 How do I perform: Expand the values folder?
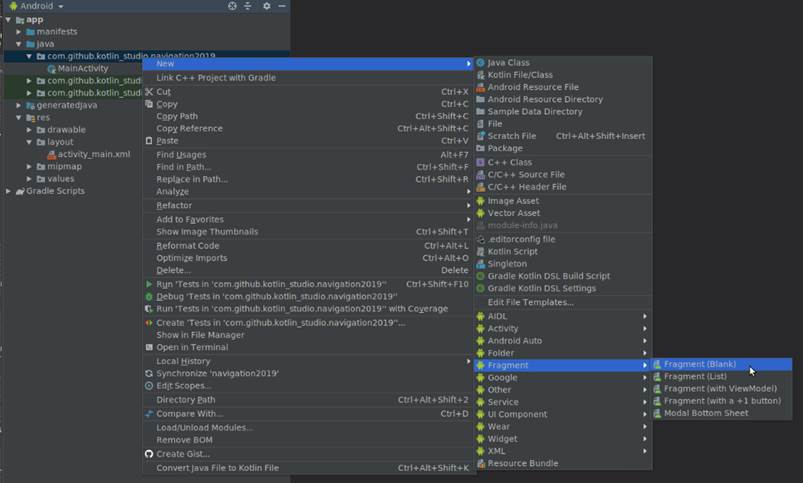[x=29, y=179]
